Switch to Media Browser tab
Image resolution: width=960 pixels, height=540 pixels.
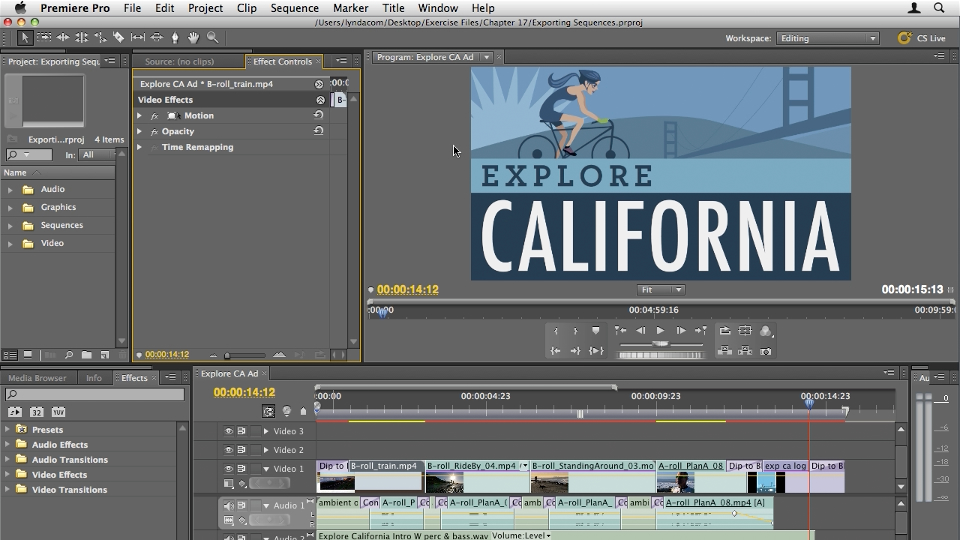[x=37, y=378]
